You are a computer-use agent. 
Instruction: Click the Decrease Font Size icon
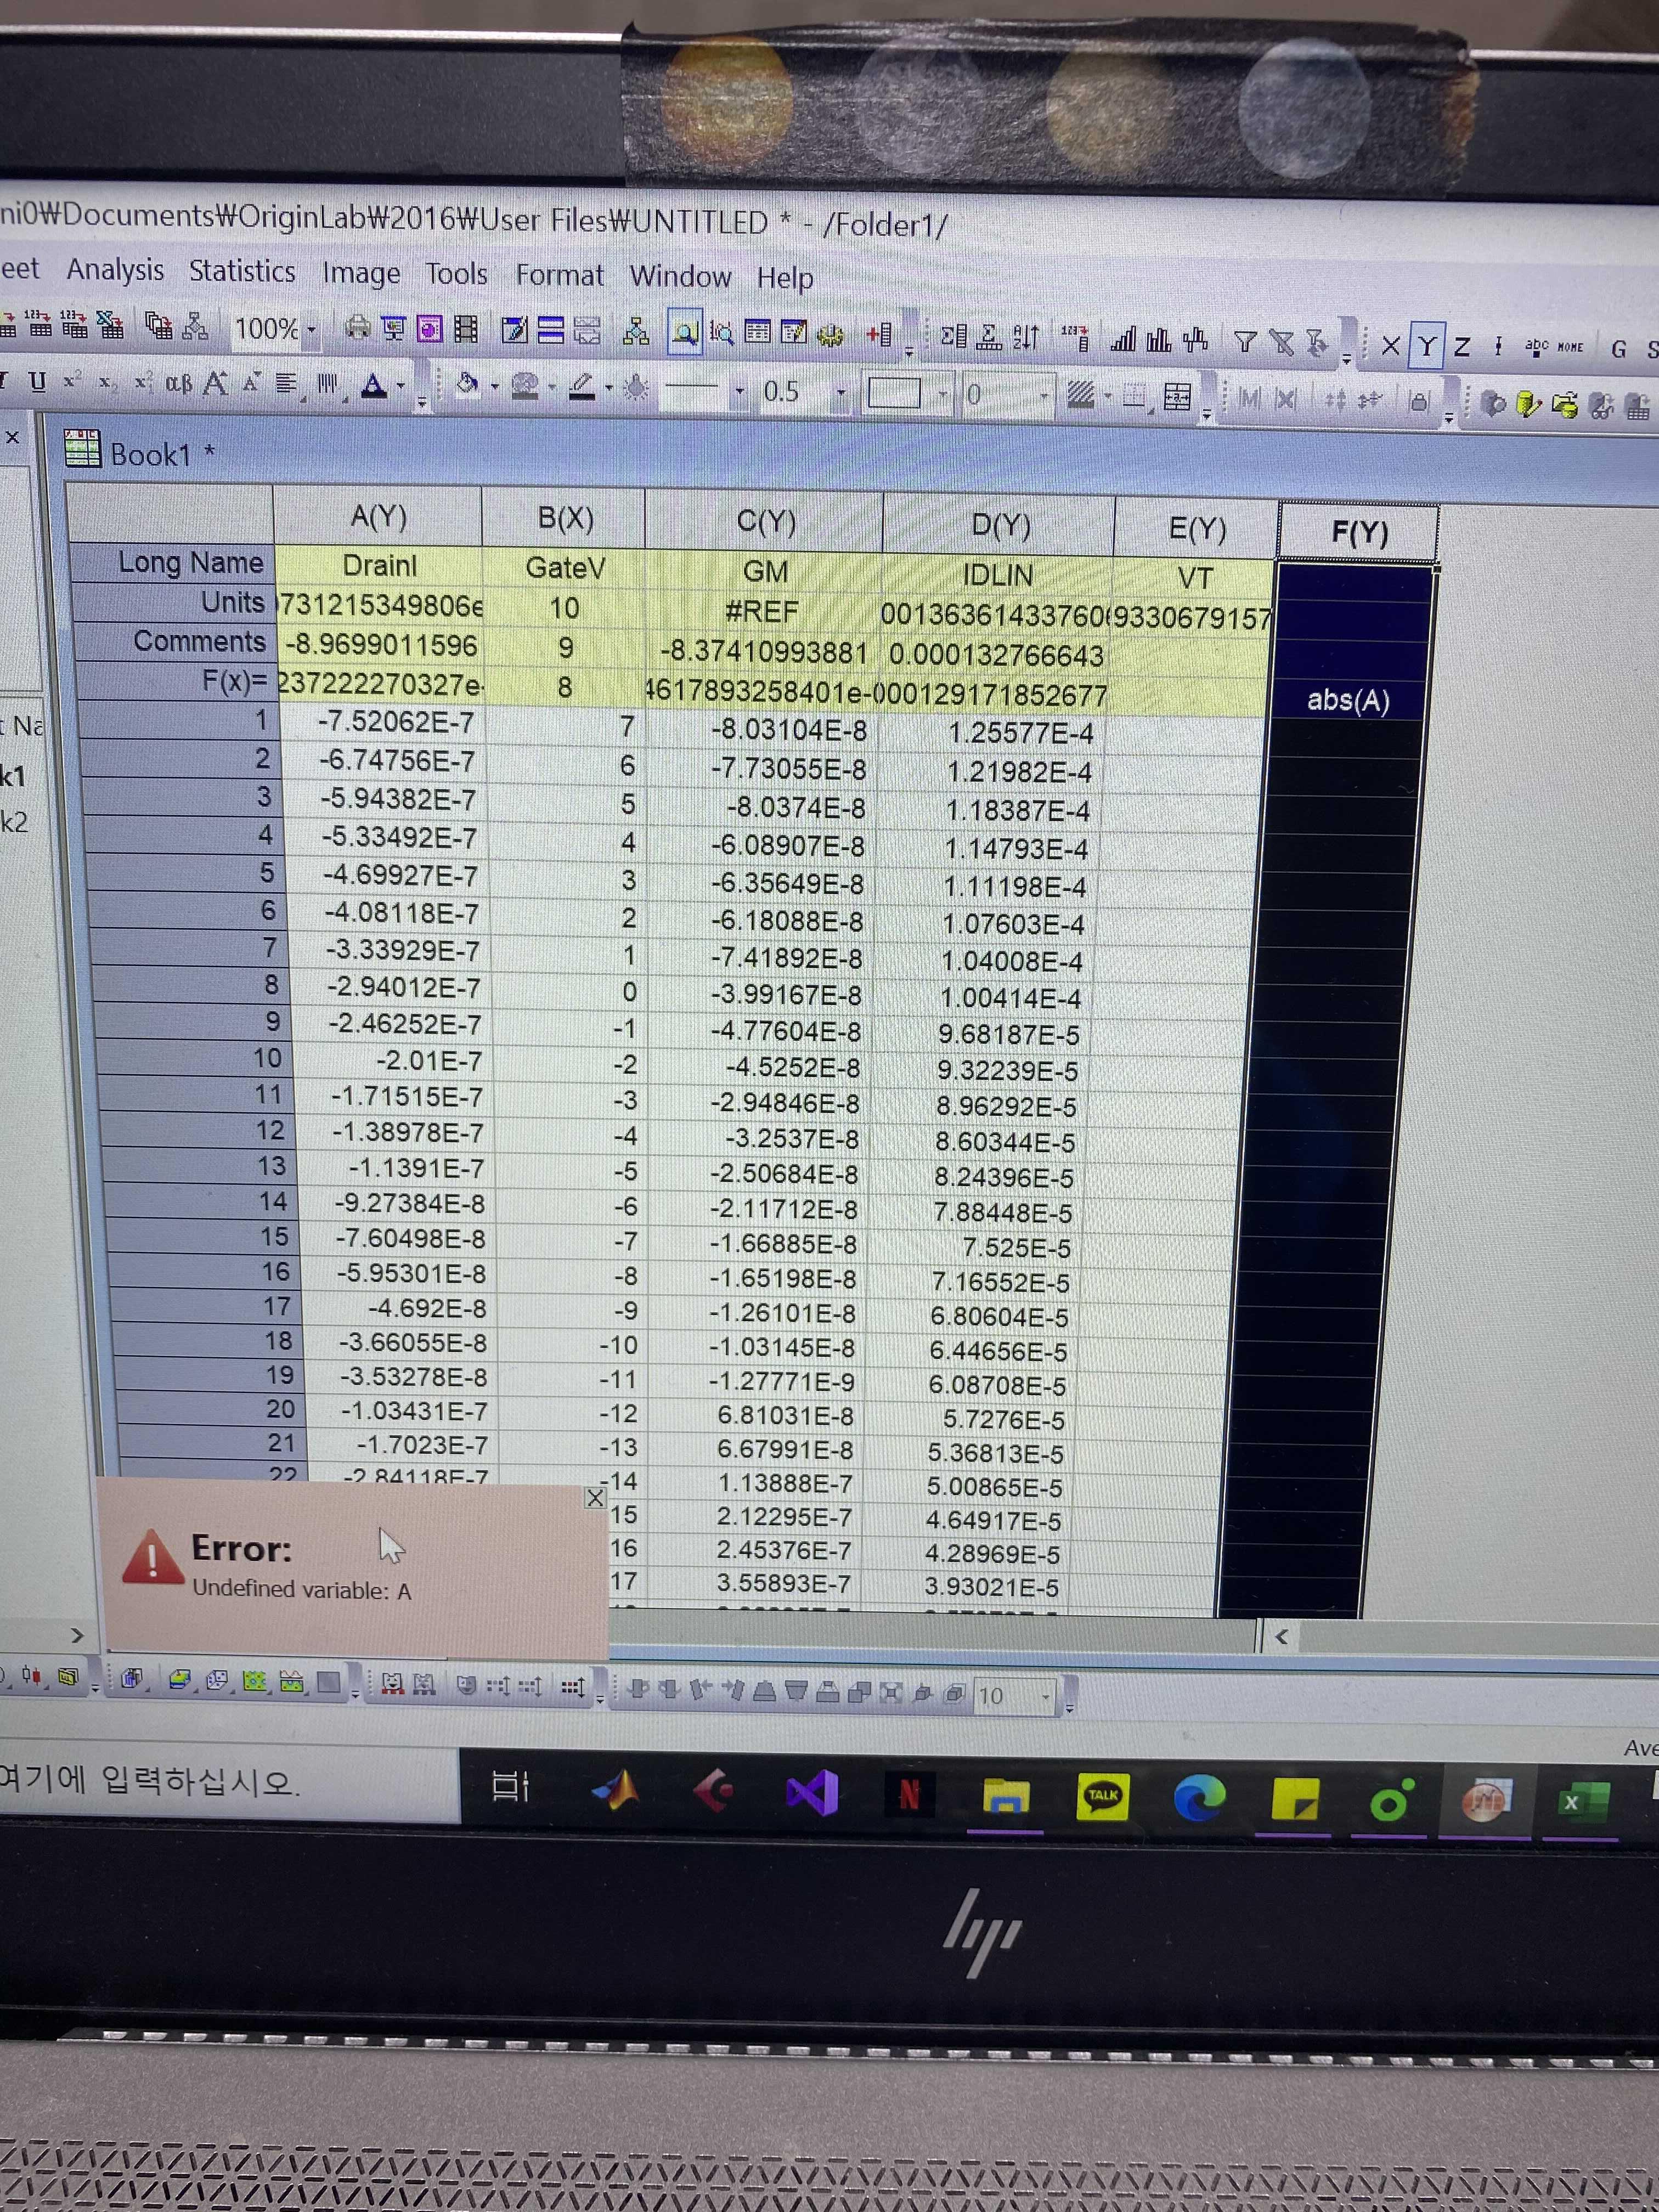point(251,383)
